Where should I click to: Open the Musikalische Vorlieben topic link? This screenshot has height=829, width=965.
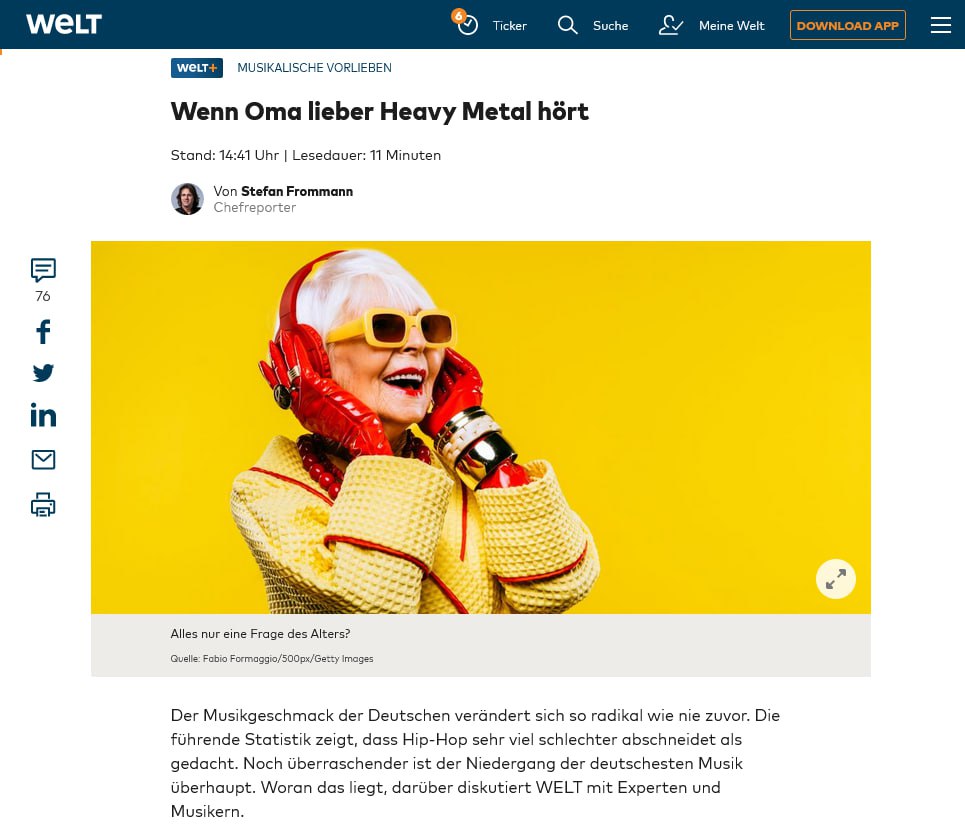tap(314, 68)
